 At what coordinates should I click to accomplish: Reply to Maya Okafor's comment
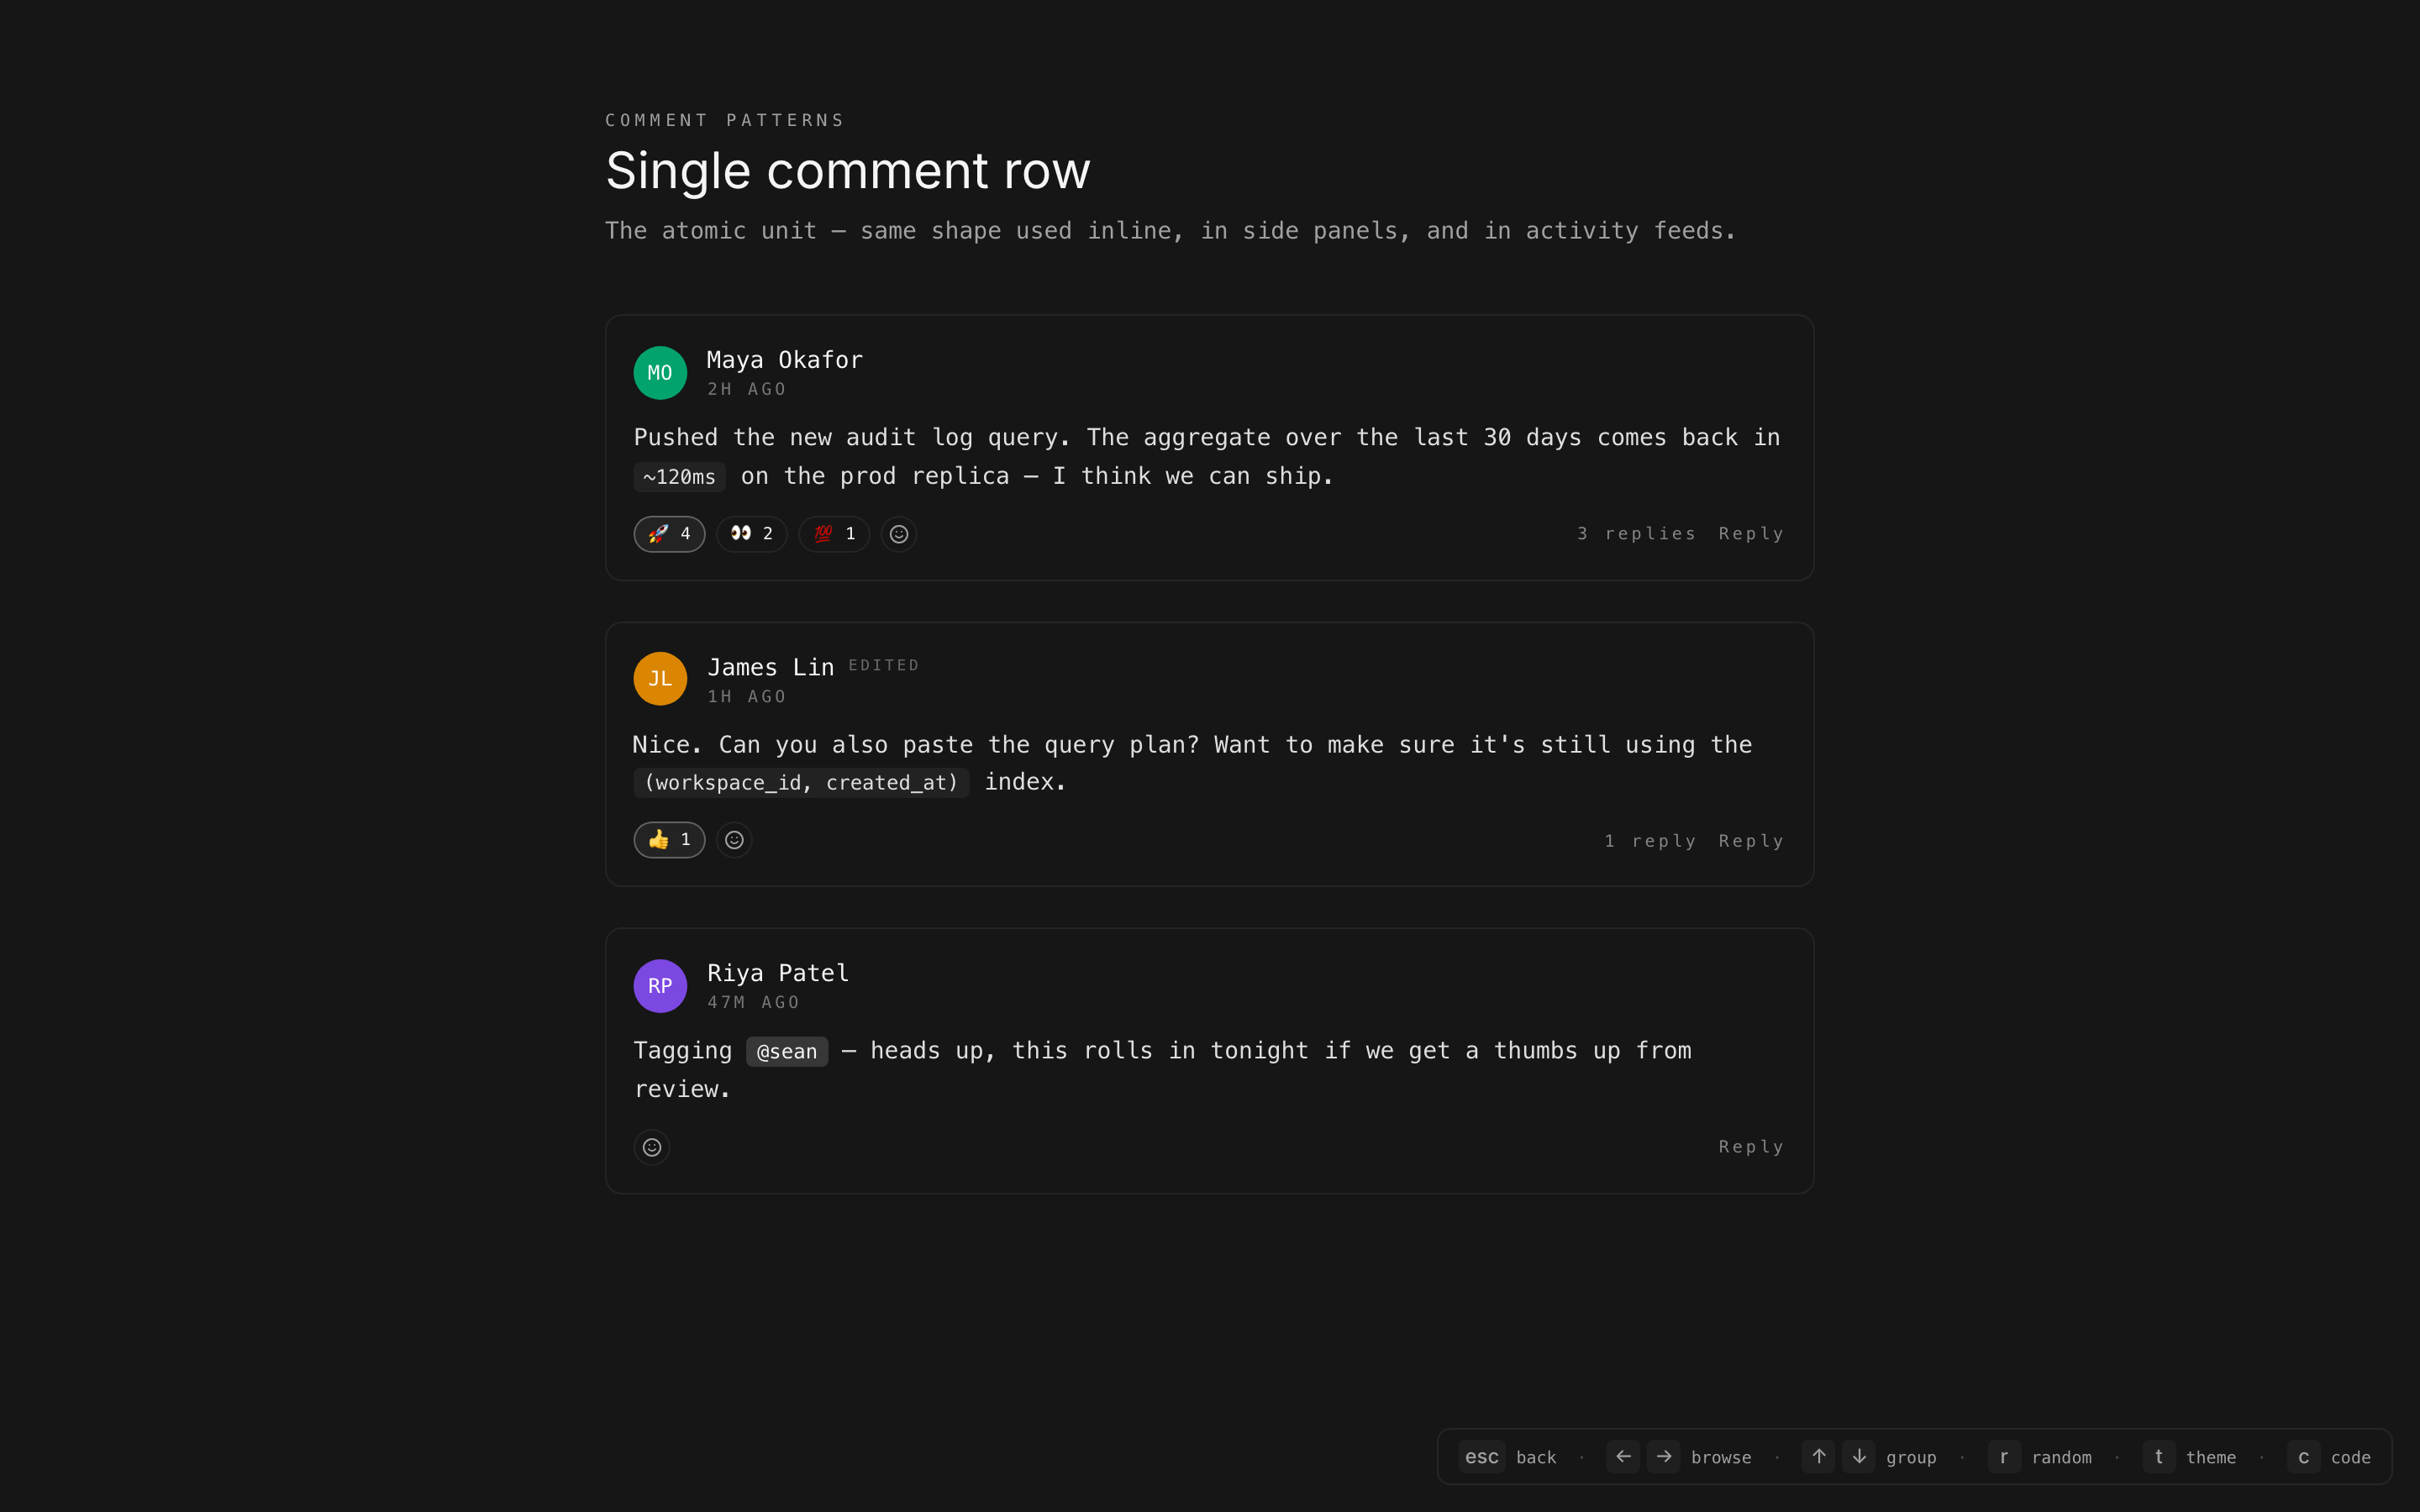pos(1751,534)
